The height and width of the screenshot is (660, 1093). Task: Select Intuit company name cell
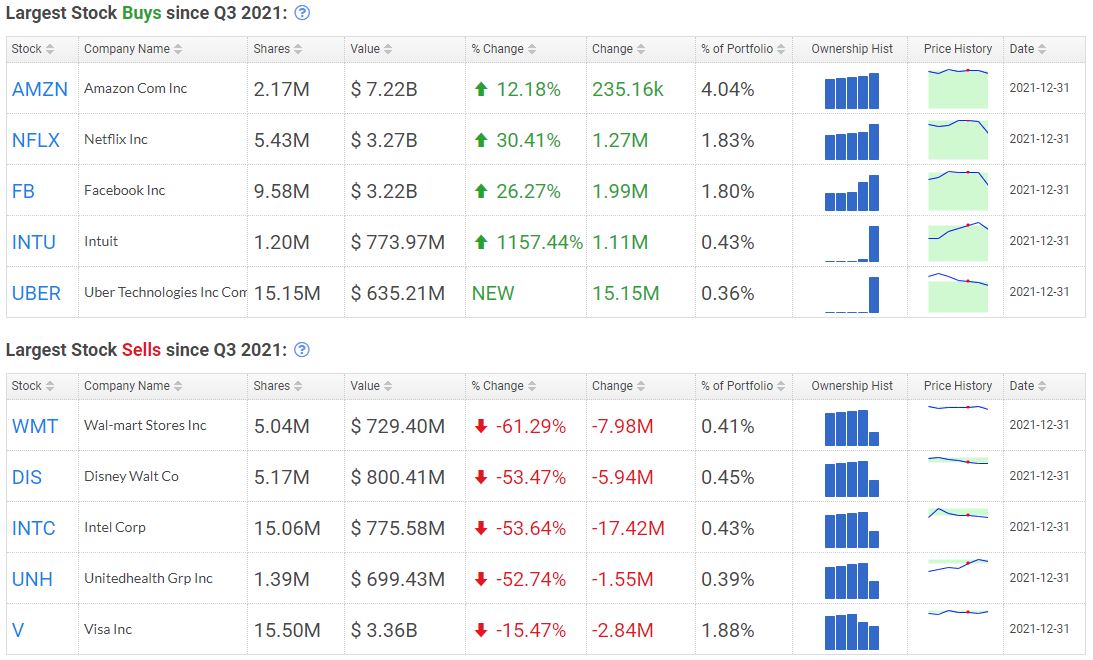pyautogui.click(x=101, y=241)
